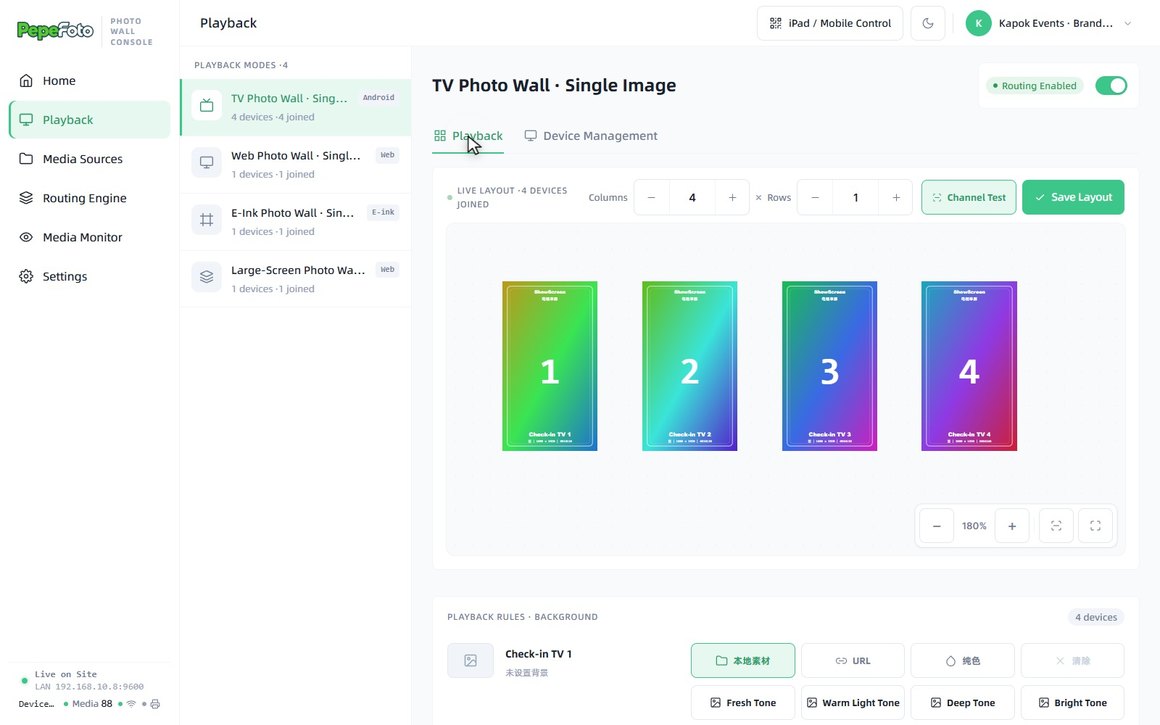Select the Check-in TV 3 screen thumbnail

(x=829, y=366)
